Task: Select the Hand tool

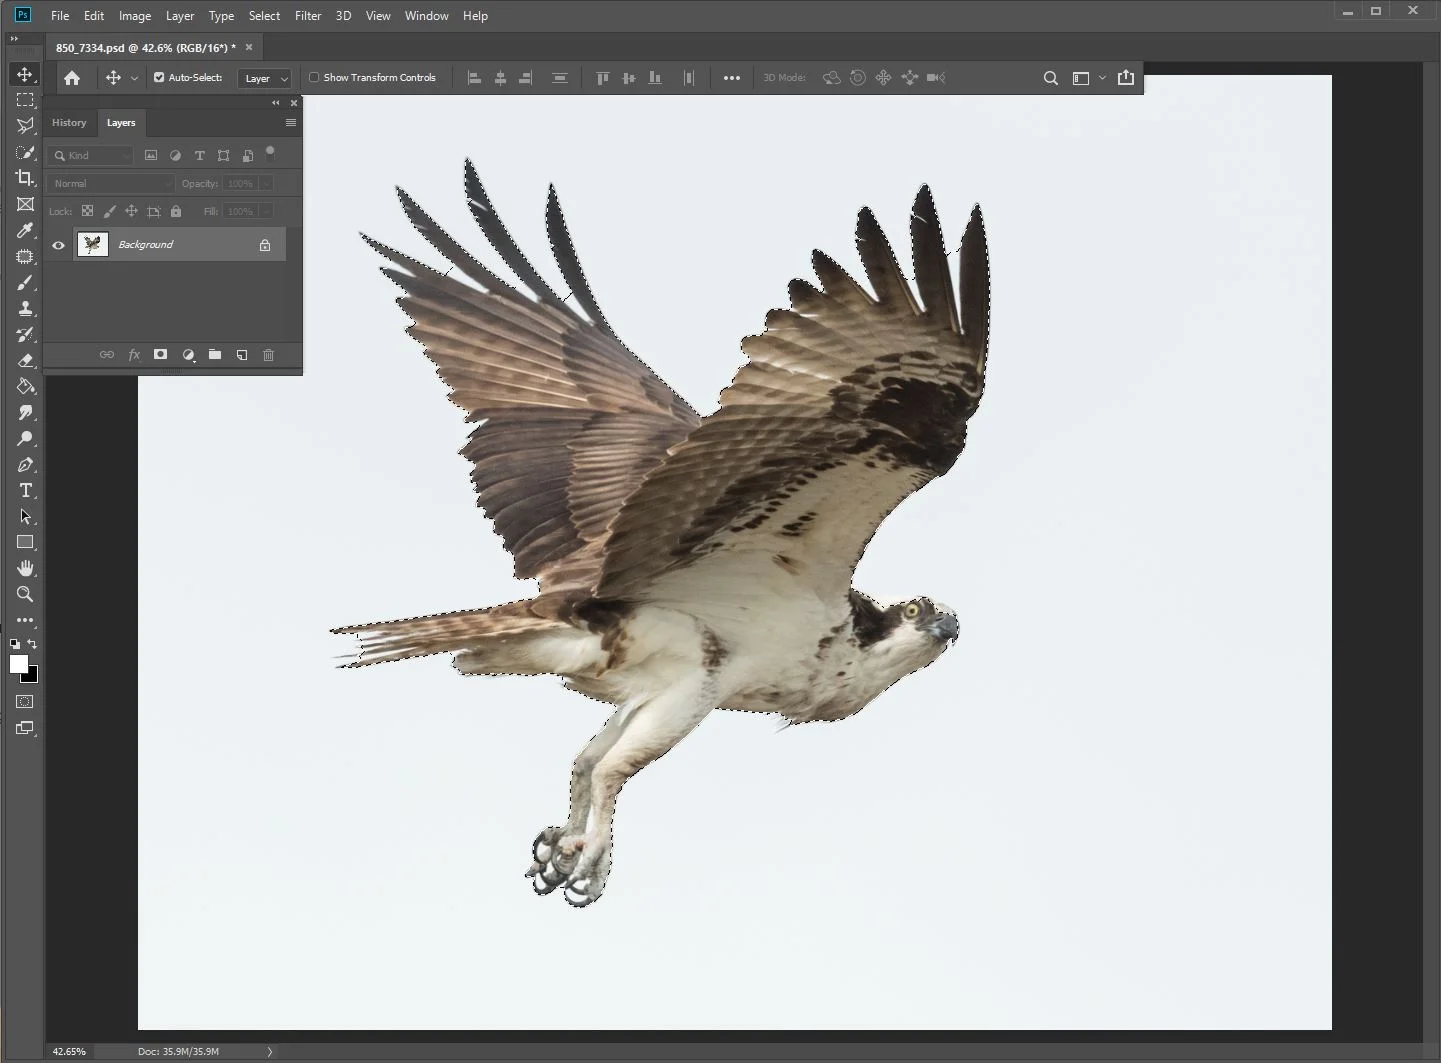Action: coord(25,568)
